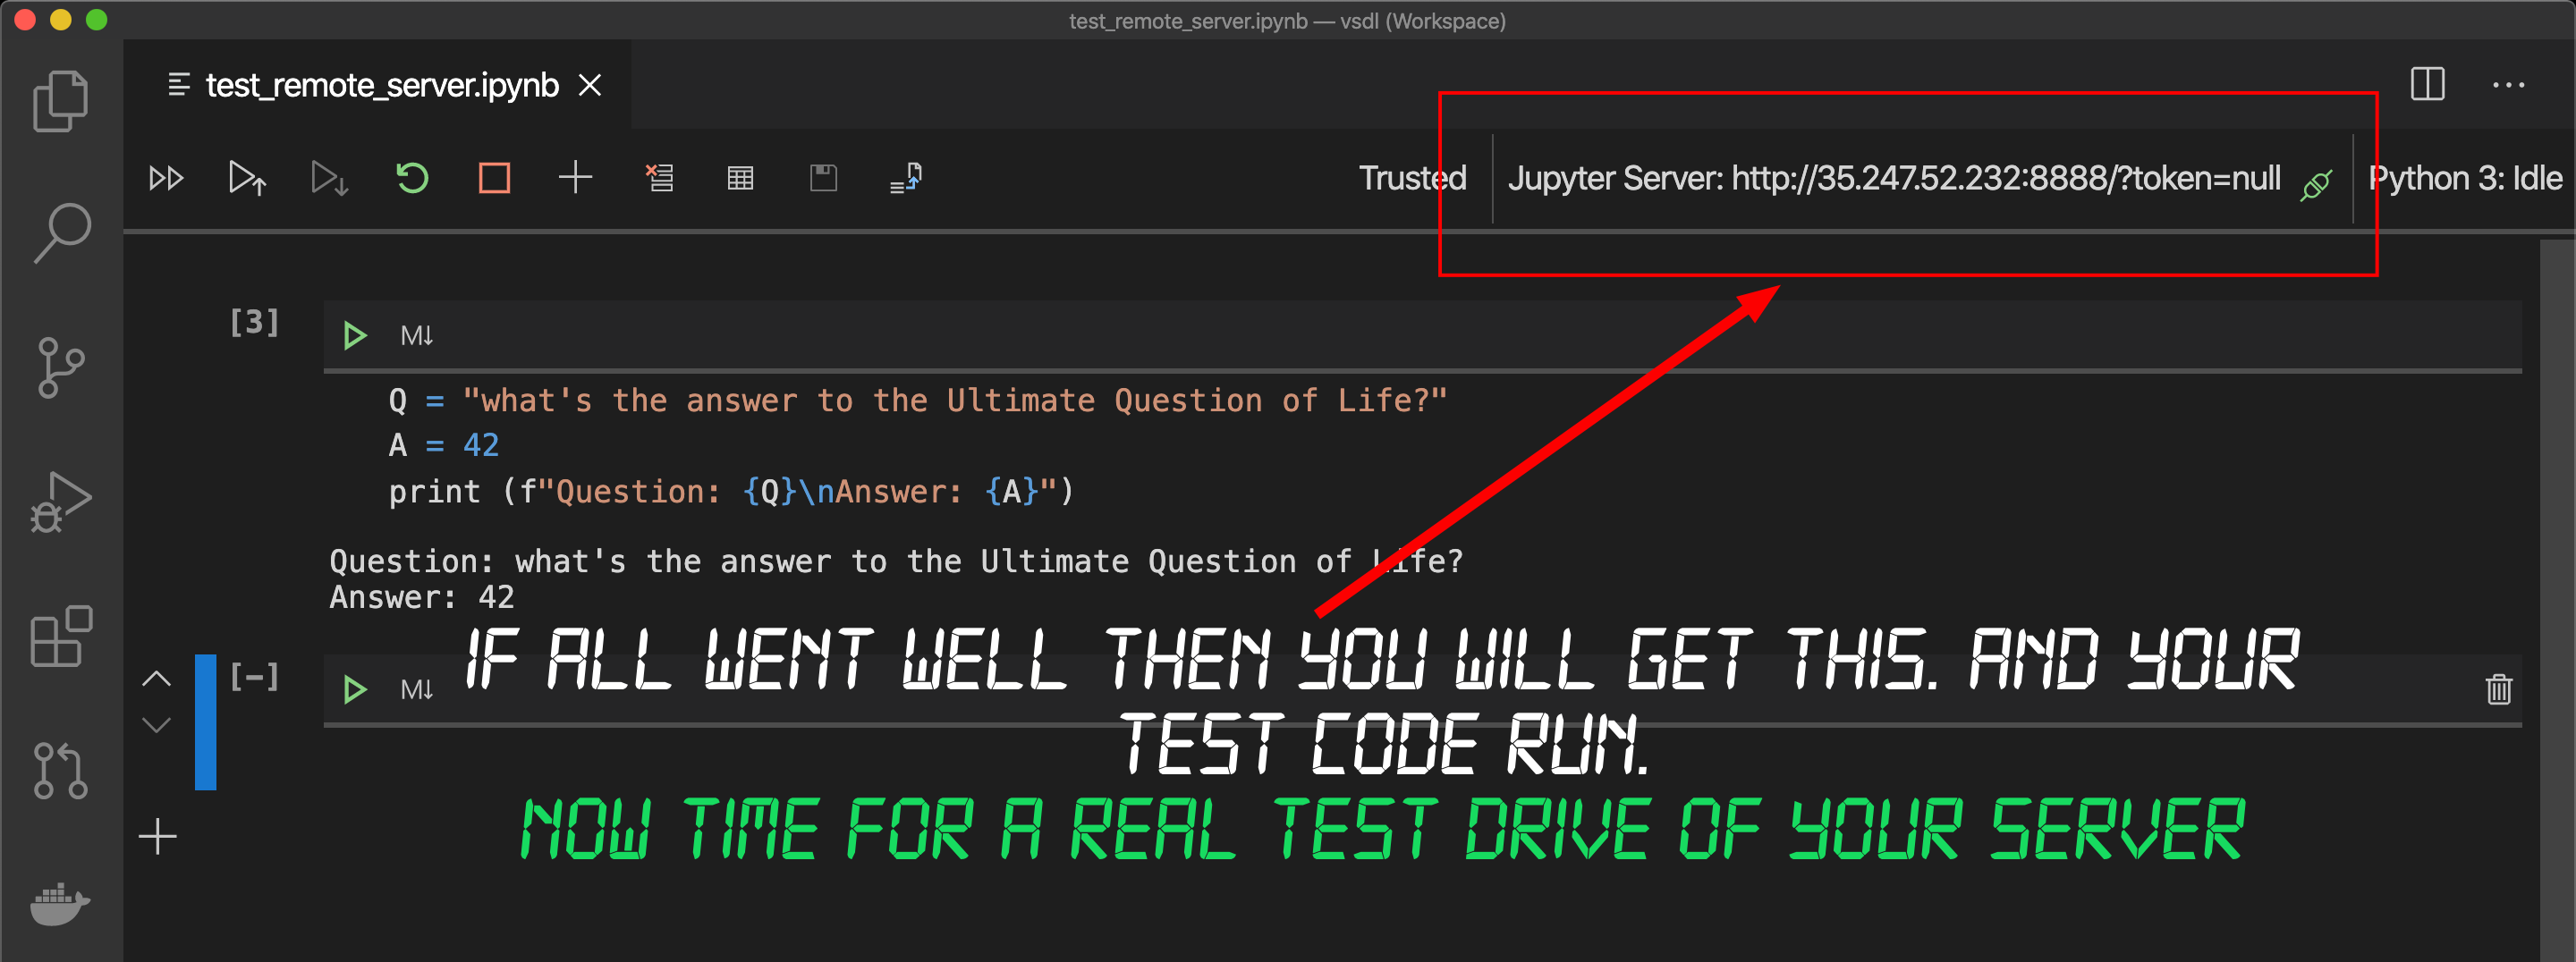Image resolution: width=2576 pixels, height=962 pixels.
Task: Move the selected cell down
Action: pos(156,724)
